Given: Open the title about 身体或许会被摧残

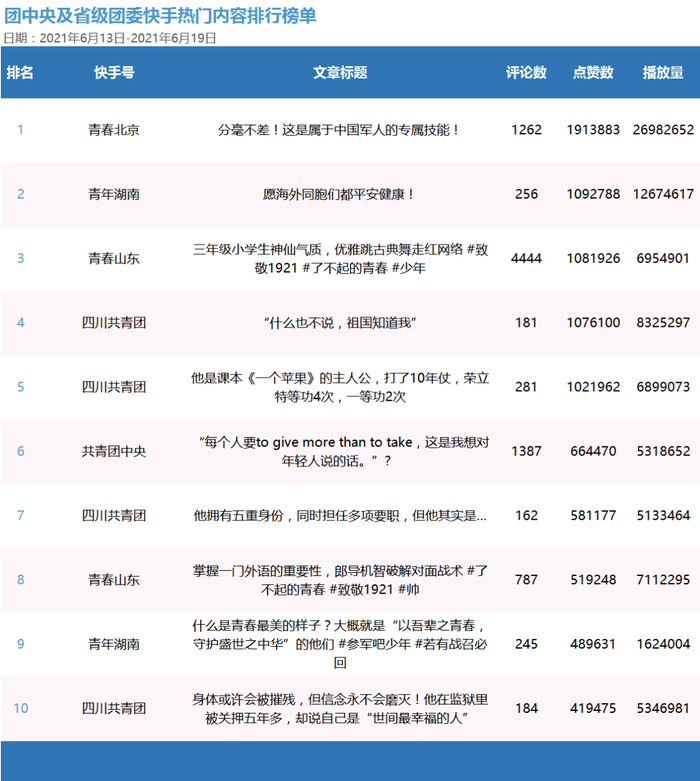Looking at the screenshot, I should [340, 708].
